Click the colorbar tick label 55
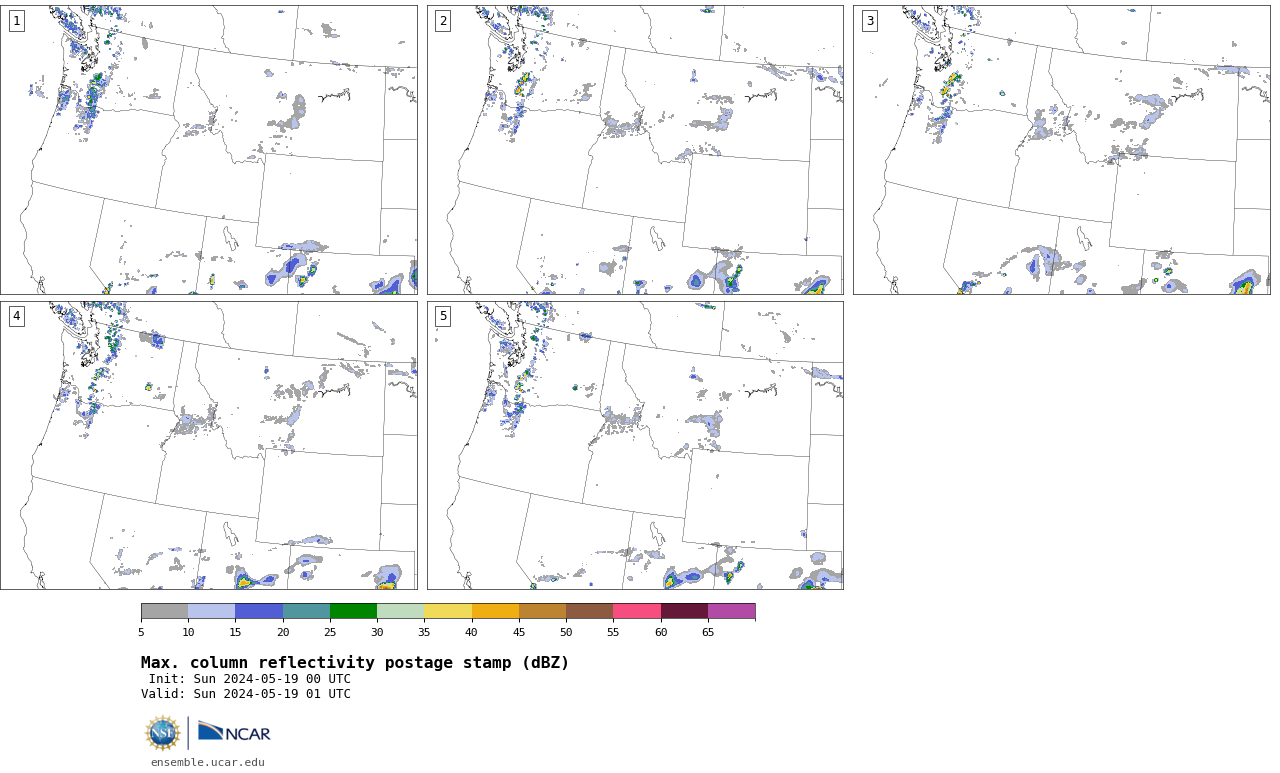Viewport: 1280px width, 773px height. pos(613,632)
